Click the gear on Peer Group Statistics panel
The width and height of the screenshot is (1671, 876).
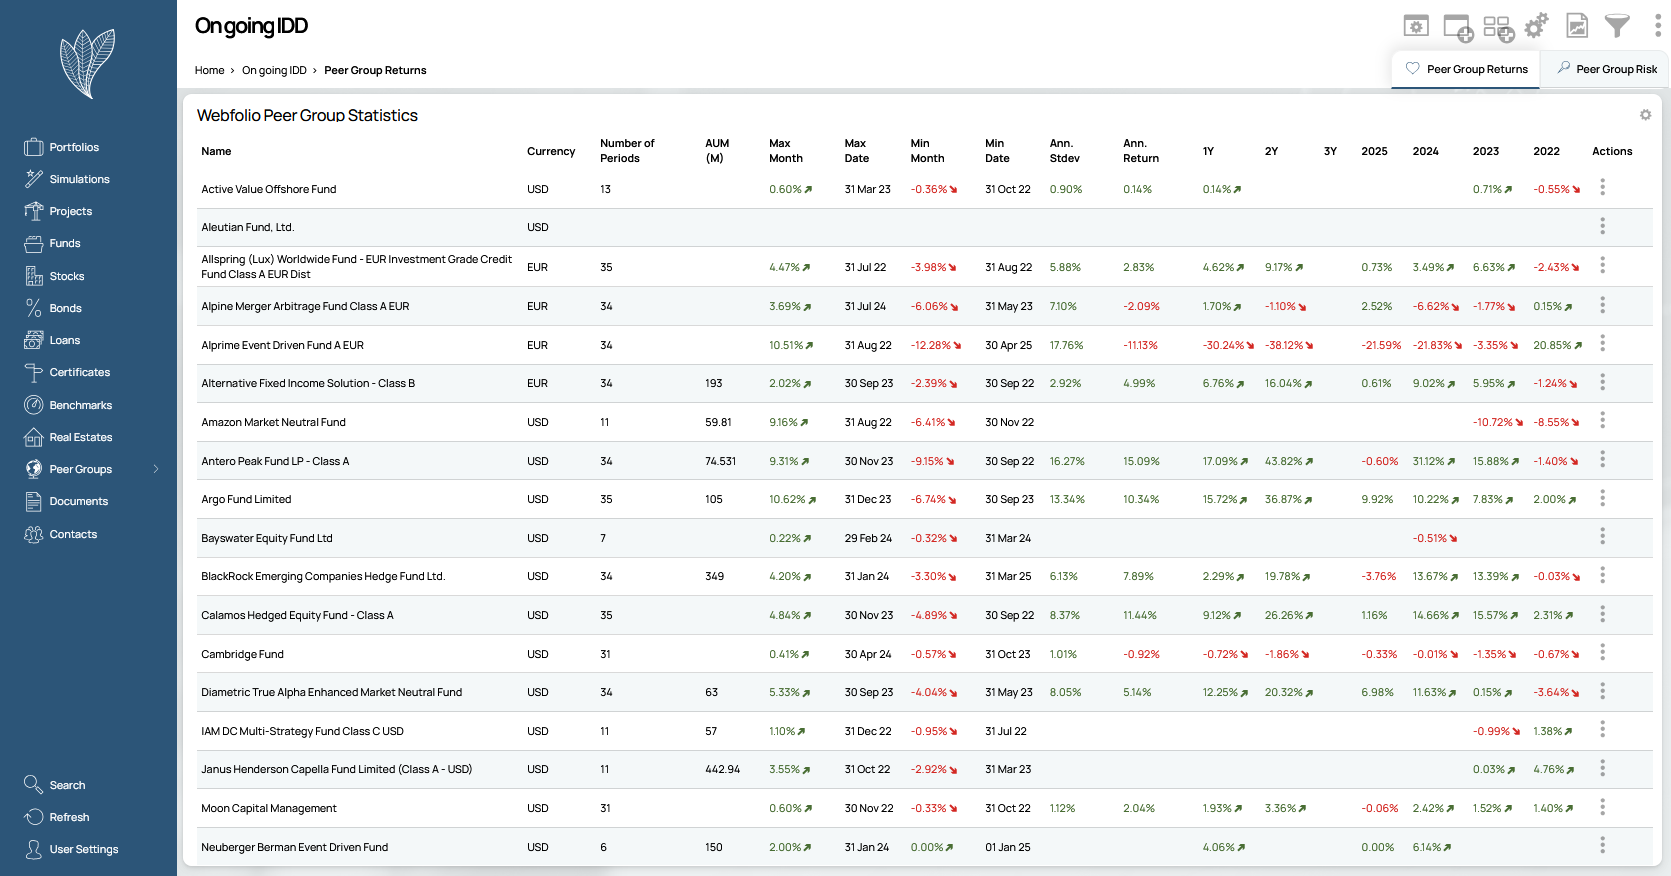click(1645, 115)
